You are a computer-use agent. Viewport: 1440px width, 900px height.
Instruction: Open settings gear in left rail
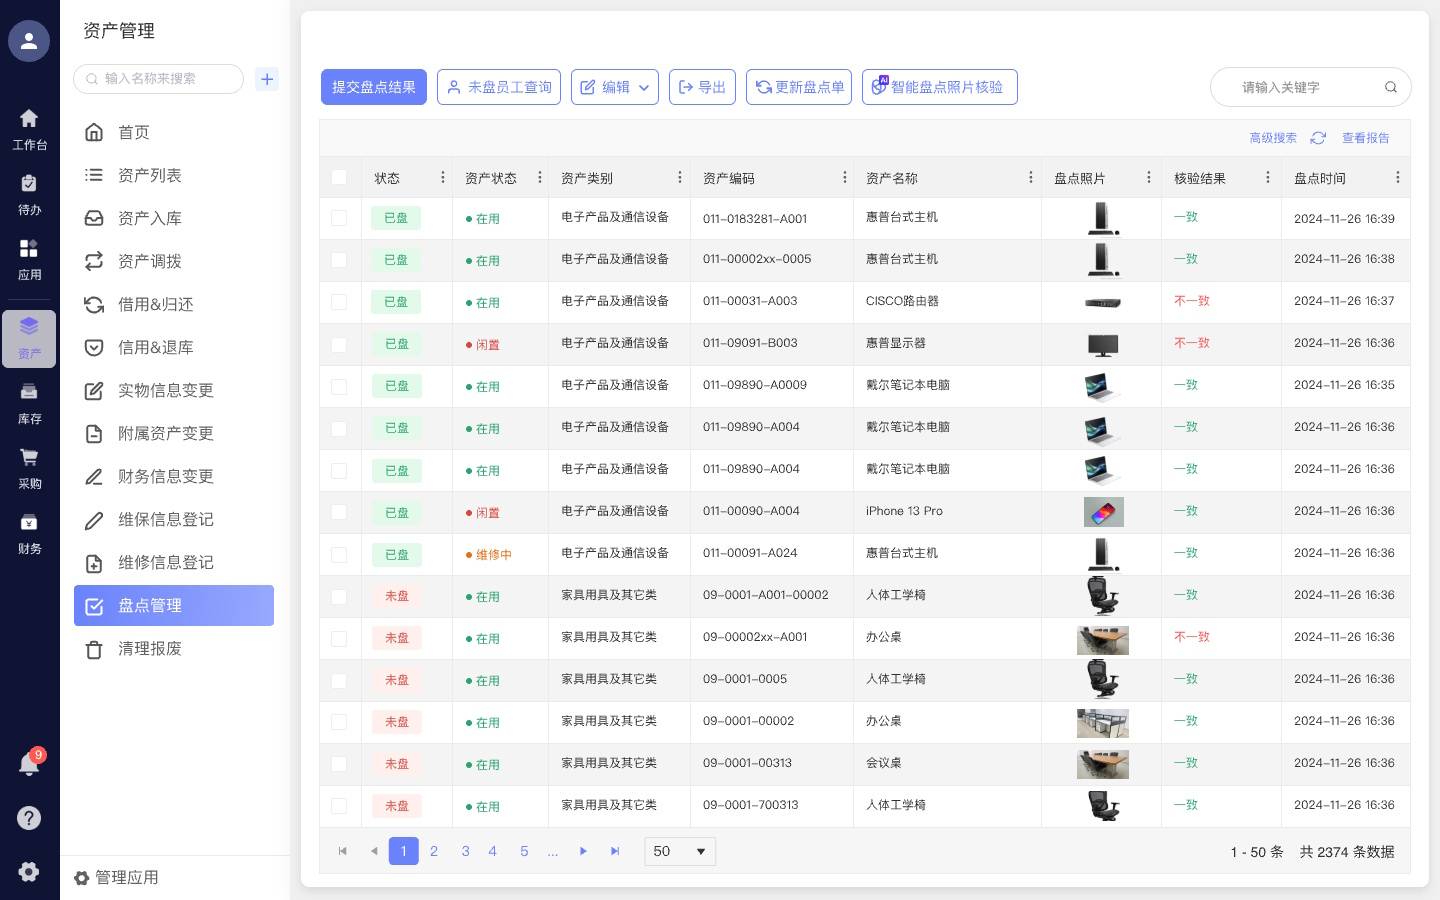point(29,871)
